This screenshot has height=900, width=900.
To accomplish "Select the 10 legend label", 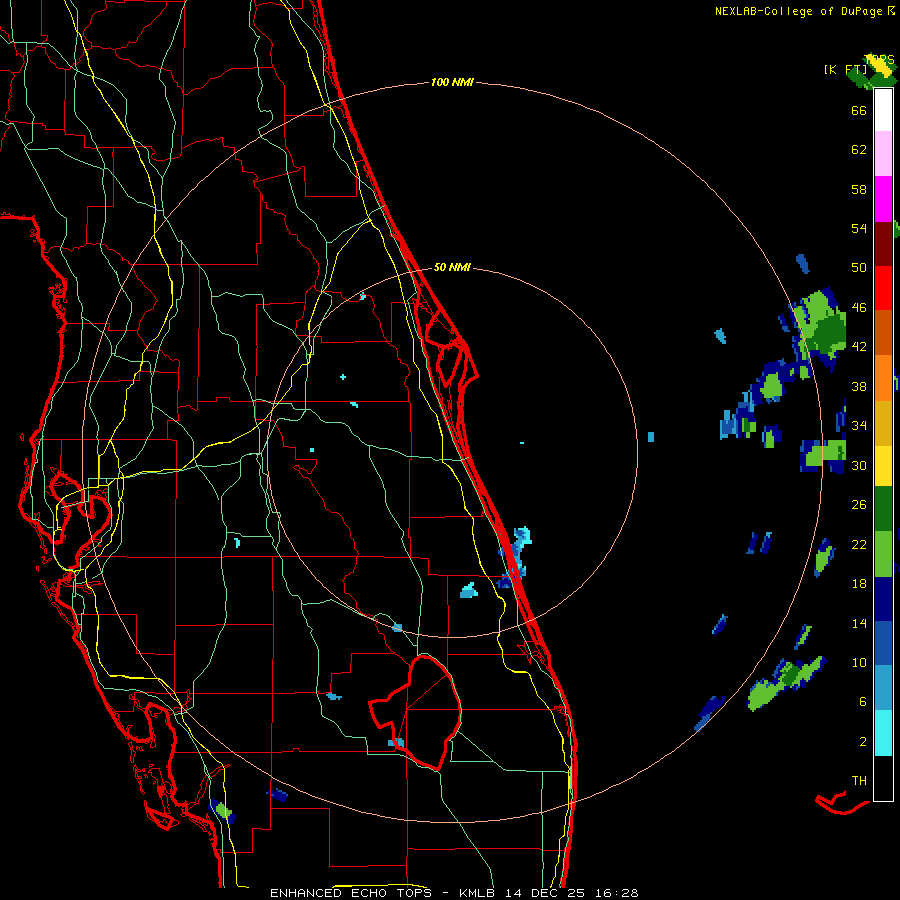I will tap(859, 662).
